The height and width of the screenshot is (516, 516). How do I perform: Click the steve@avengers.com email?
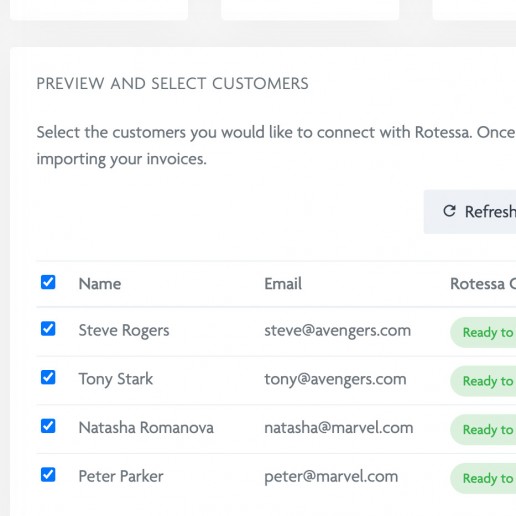pos(338,331)
